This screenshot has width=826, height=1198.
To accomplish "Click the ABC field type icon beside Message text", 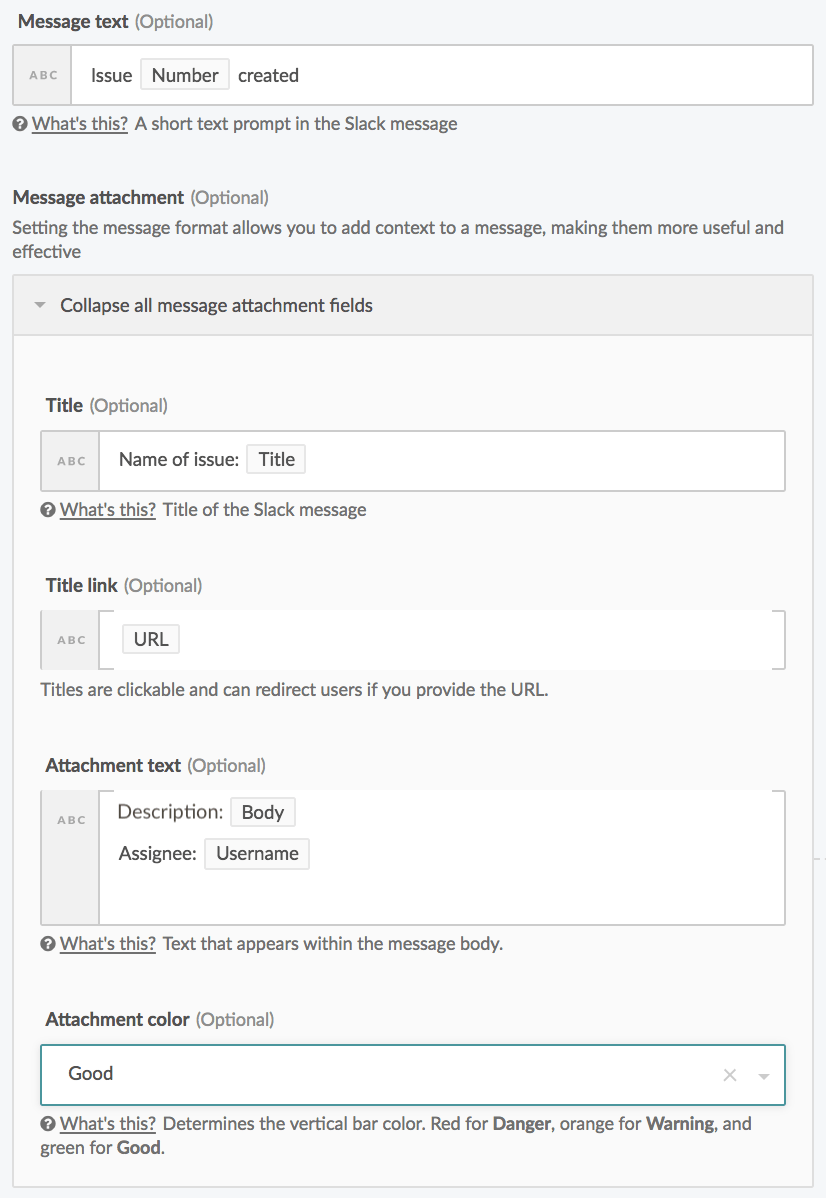I will [41, 74].
